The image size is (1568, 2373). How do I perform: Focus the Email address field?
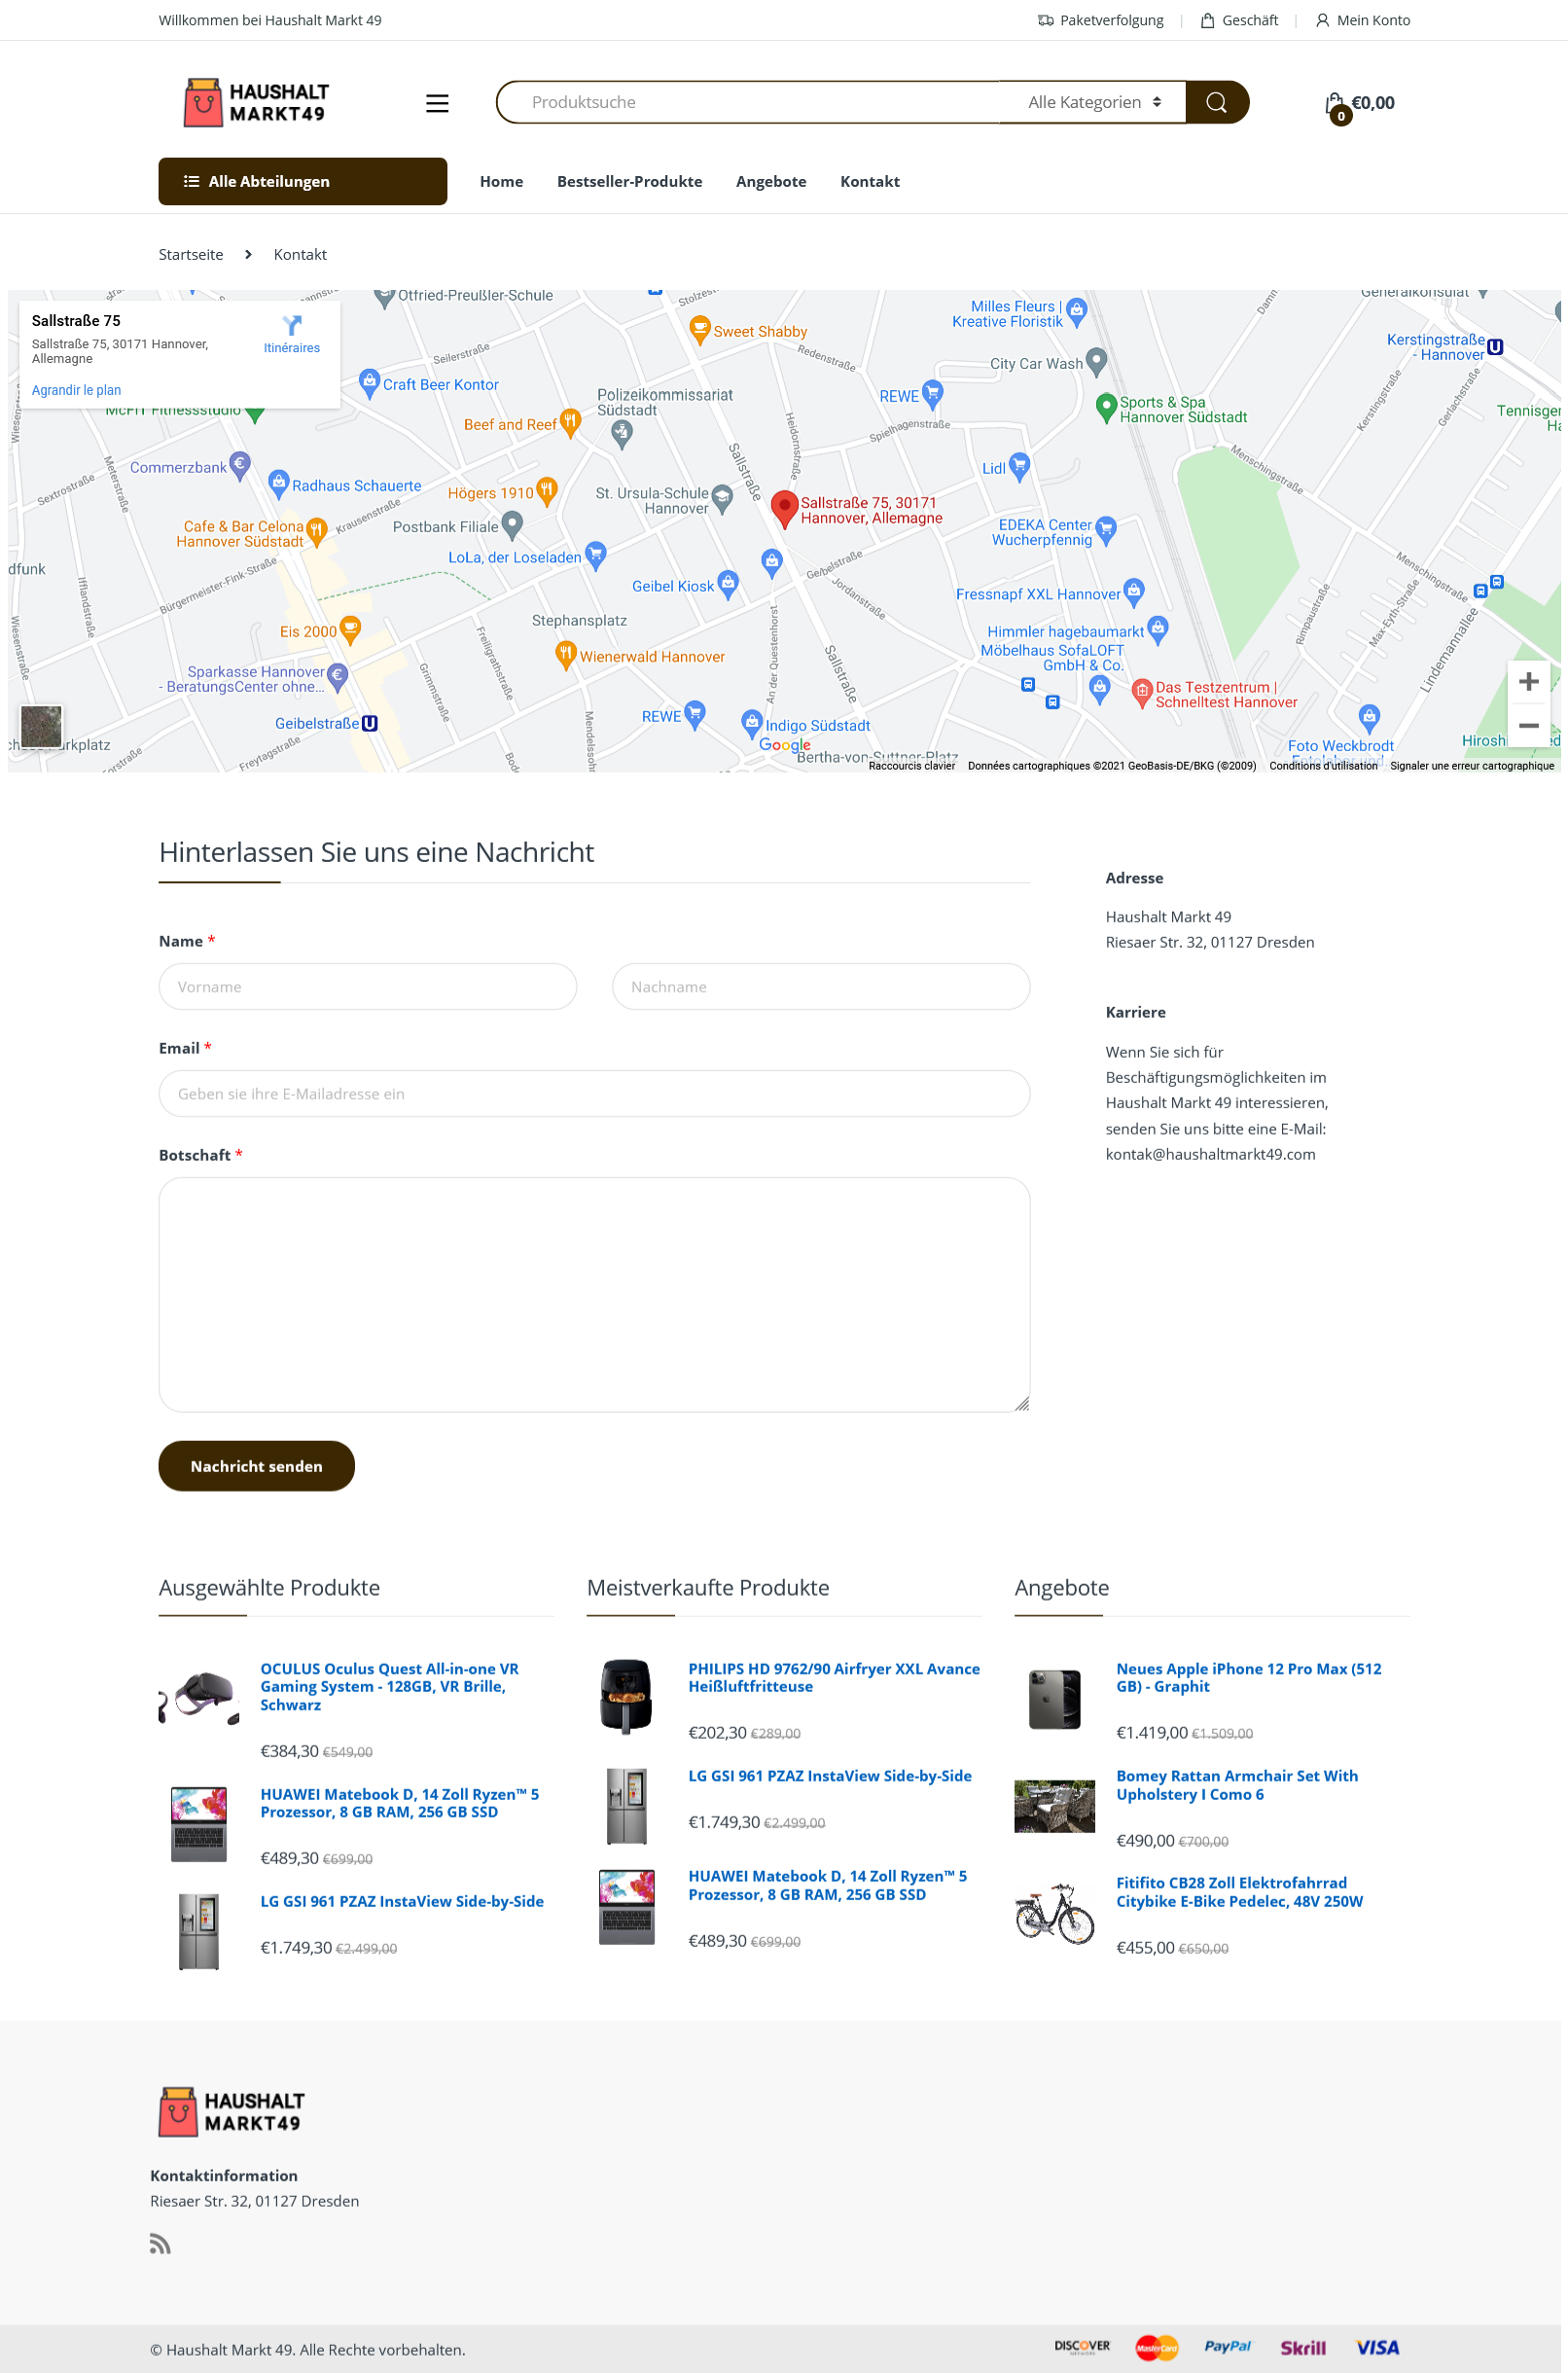[594, 1093]
